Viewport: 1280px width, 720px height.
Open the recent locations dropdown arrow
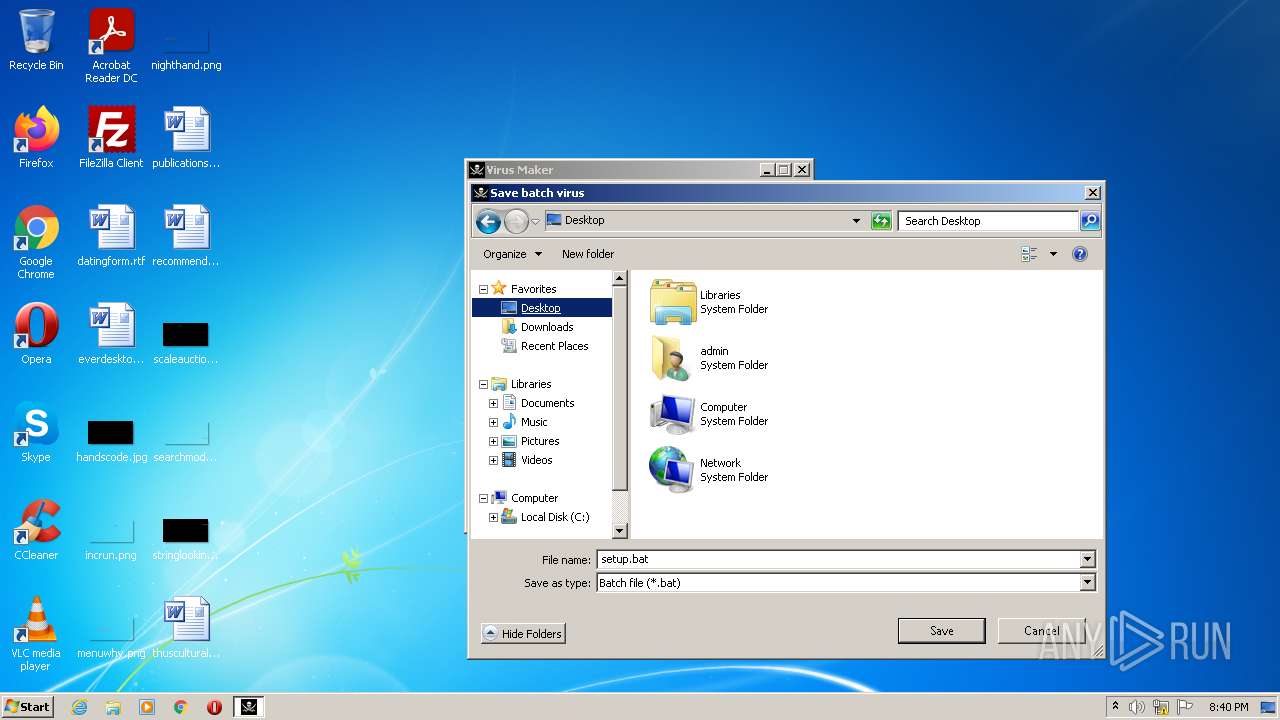tap(535, 221)
